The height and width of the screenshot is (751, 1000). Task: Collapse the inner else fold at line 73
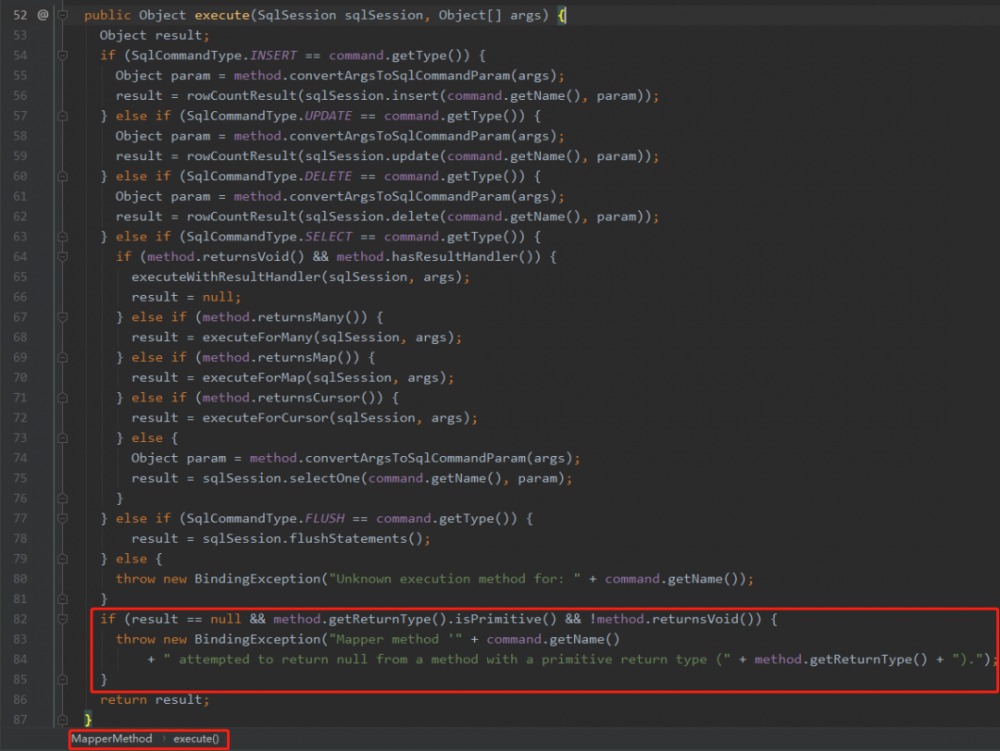(62, 438)
